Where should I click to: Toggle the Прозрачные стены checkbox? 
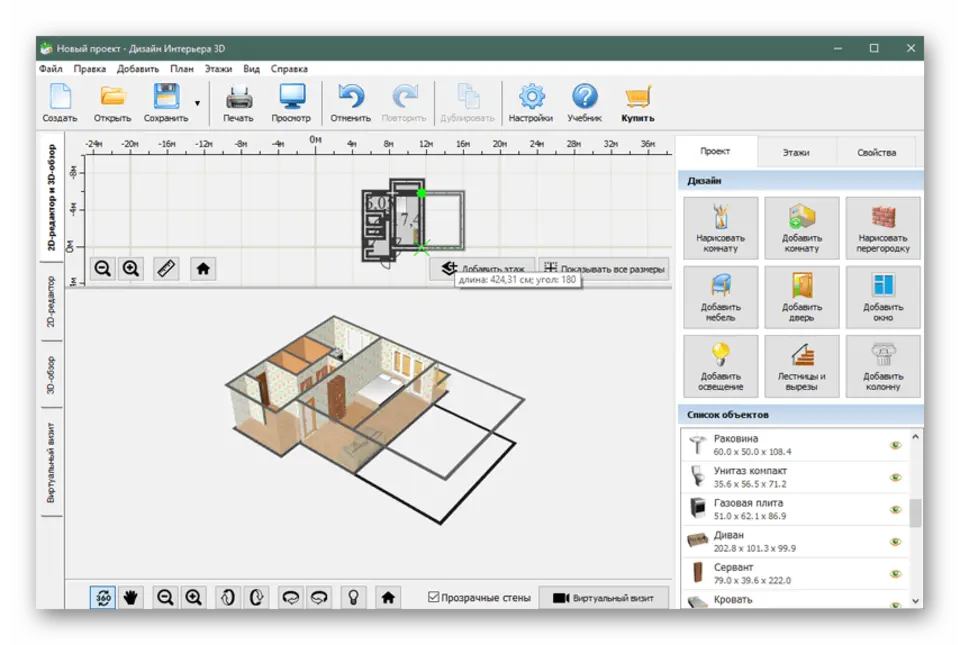(x=433, y=597)
